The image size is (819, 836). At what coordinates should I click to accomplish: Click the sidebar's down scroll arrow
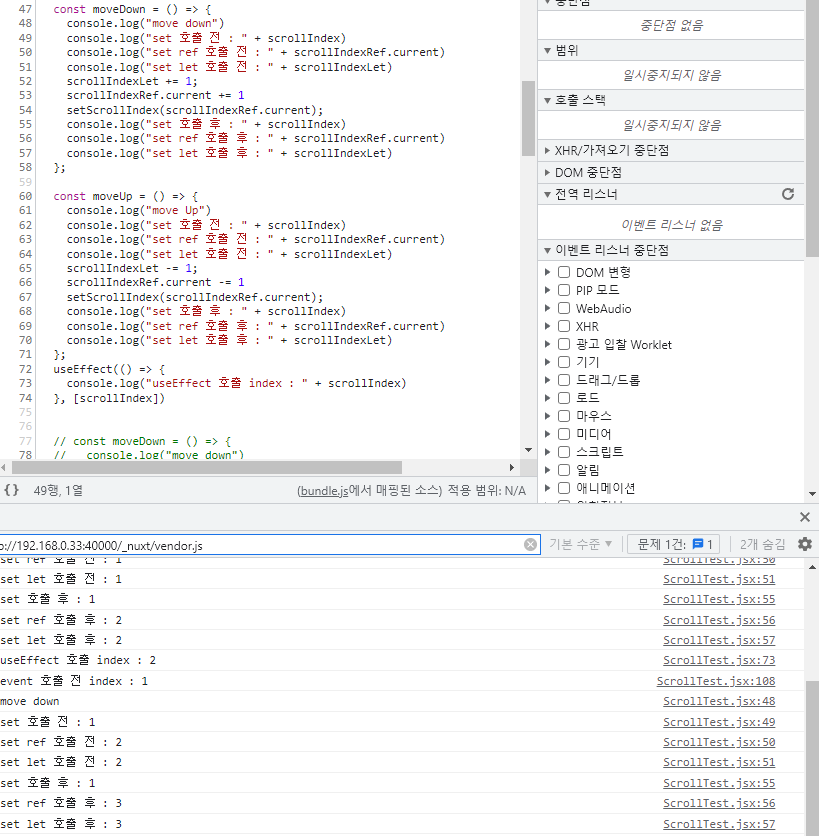tap(812, 494)
